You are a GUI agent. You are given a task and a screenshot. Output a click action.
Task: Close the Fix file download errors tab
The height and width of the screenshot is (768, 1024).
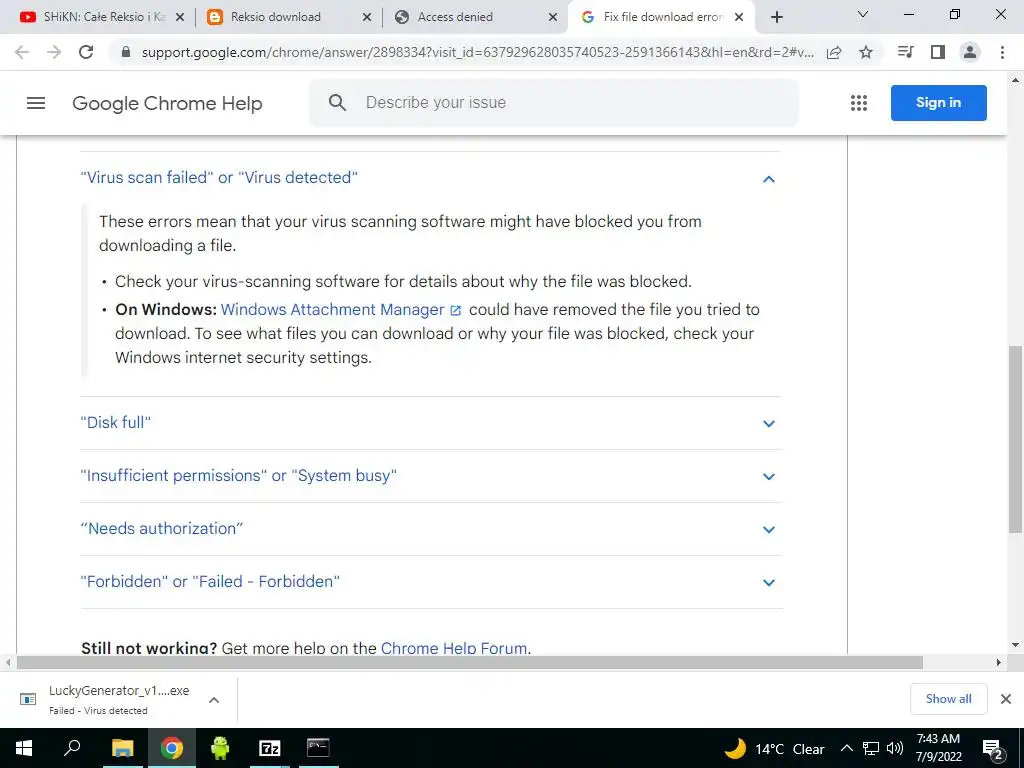coord(739,17)
